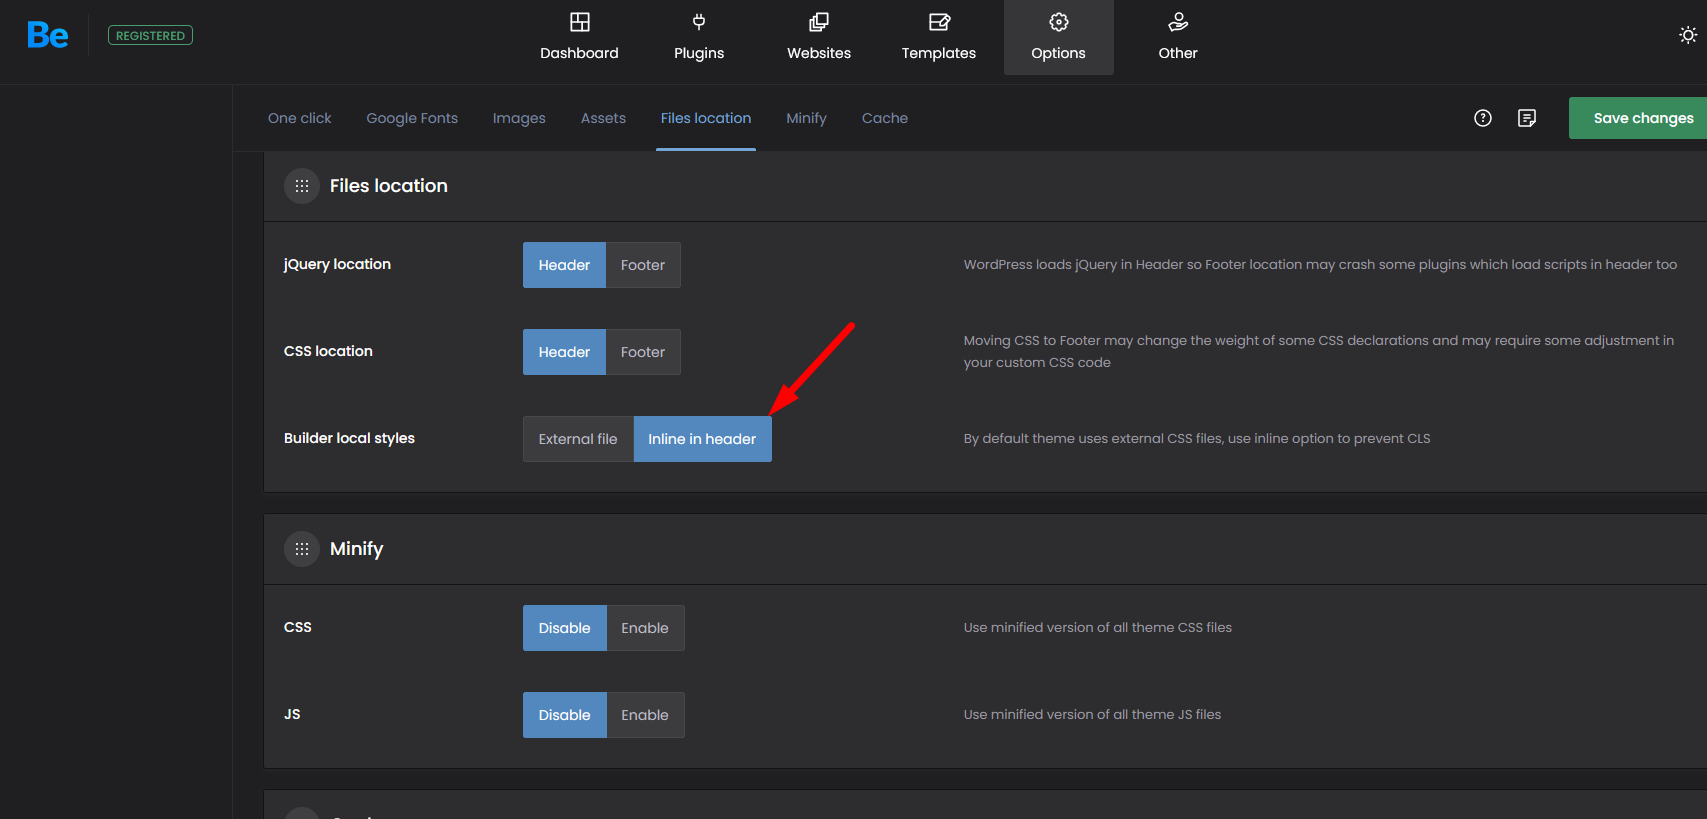Viewport: 1707px width, 819px height.
Task: Open the notes document icon
Action: (x=1527, y=118)
